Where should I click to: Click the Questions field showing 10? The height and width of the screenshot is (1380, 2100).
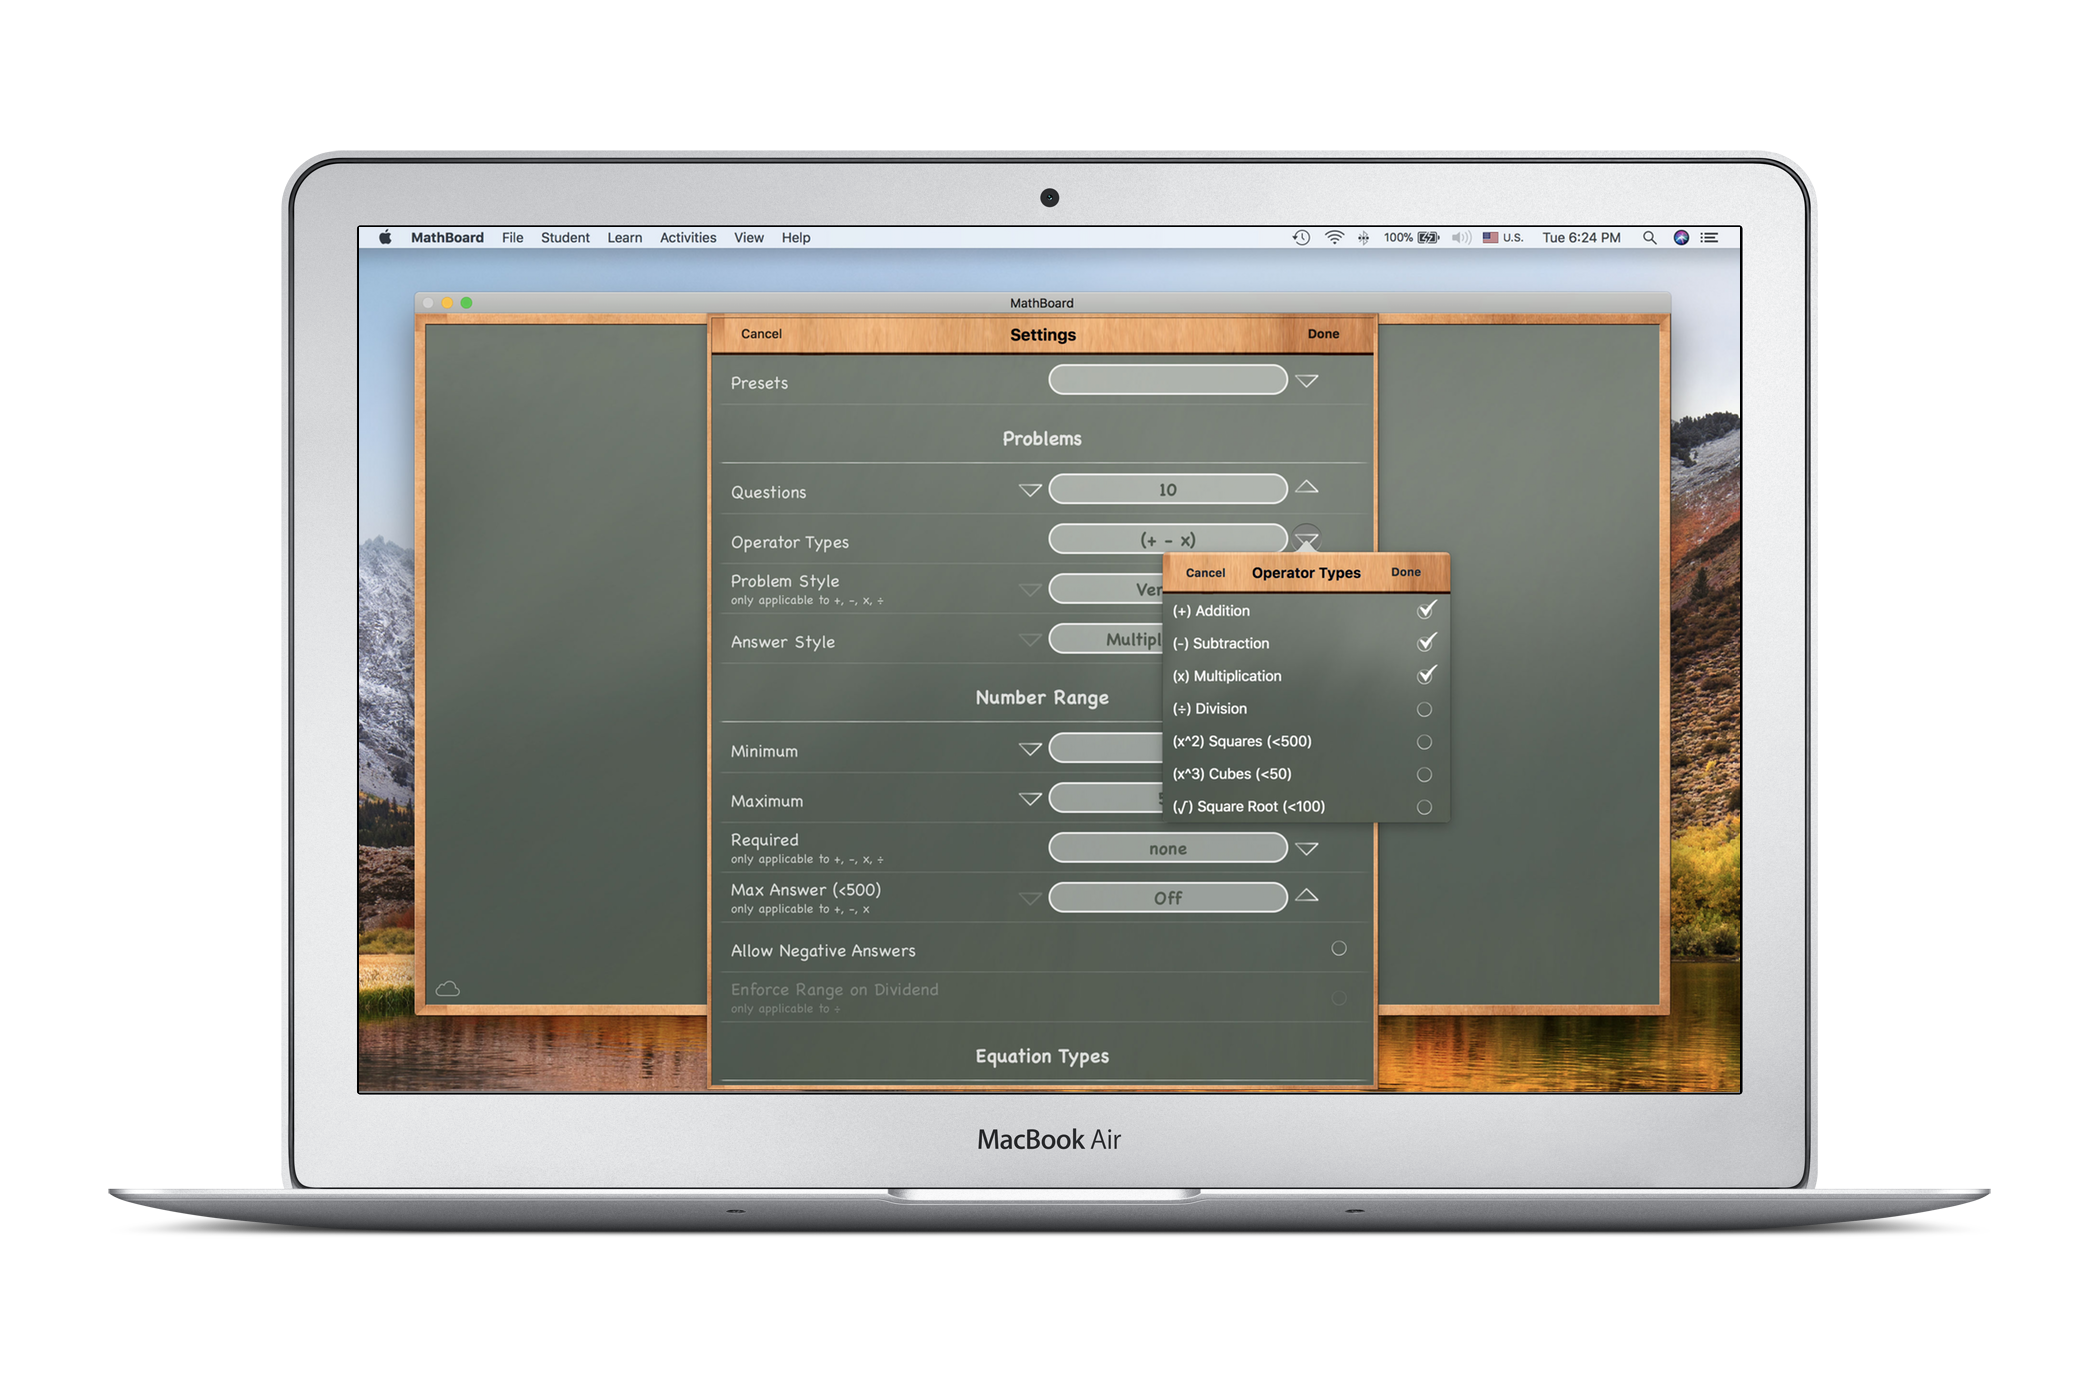1168,489
